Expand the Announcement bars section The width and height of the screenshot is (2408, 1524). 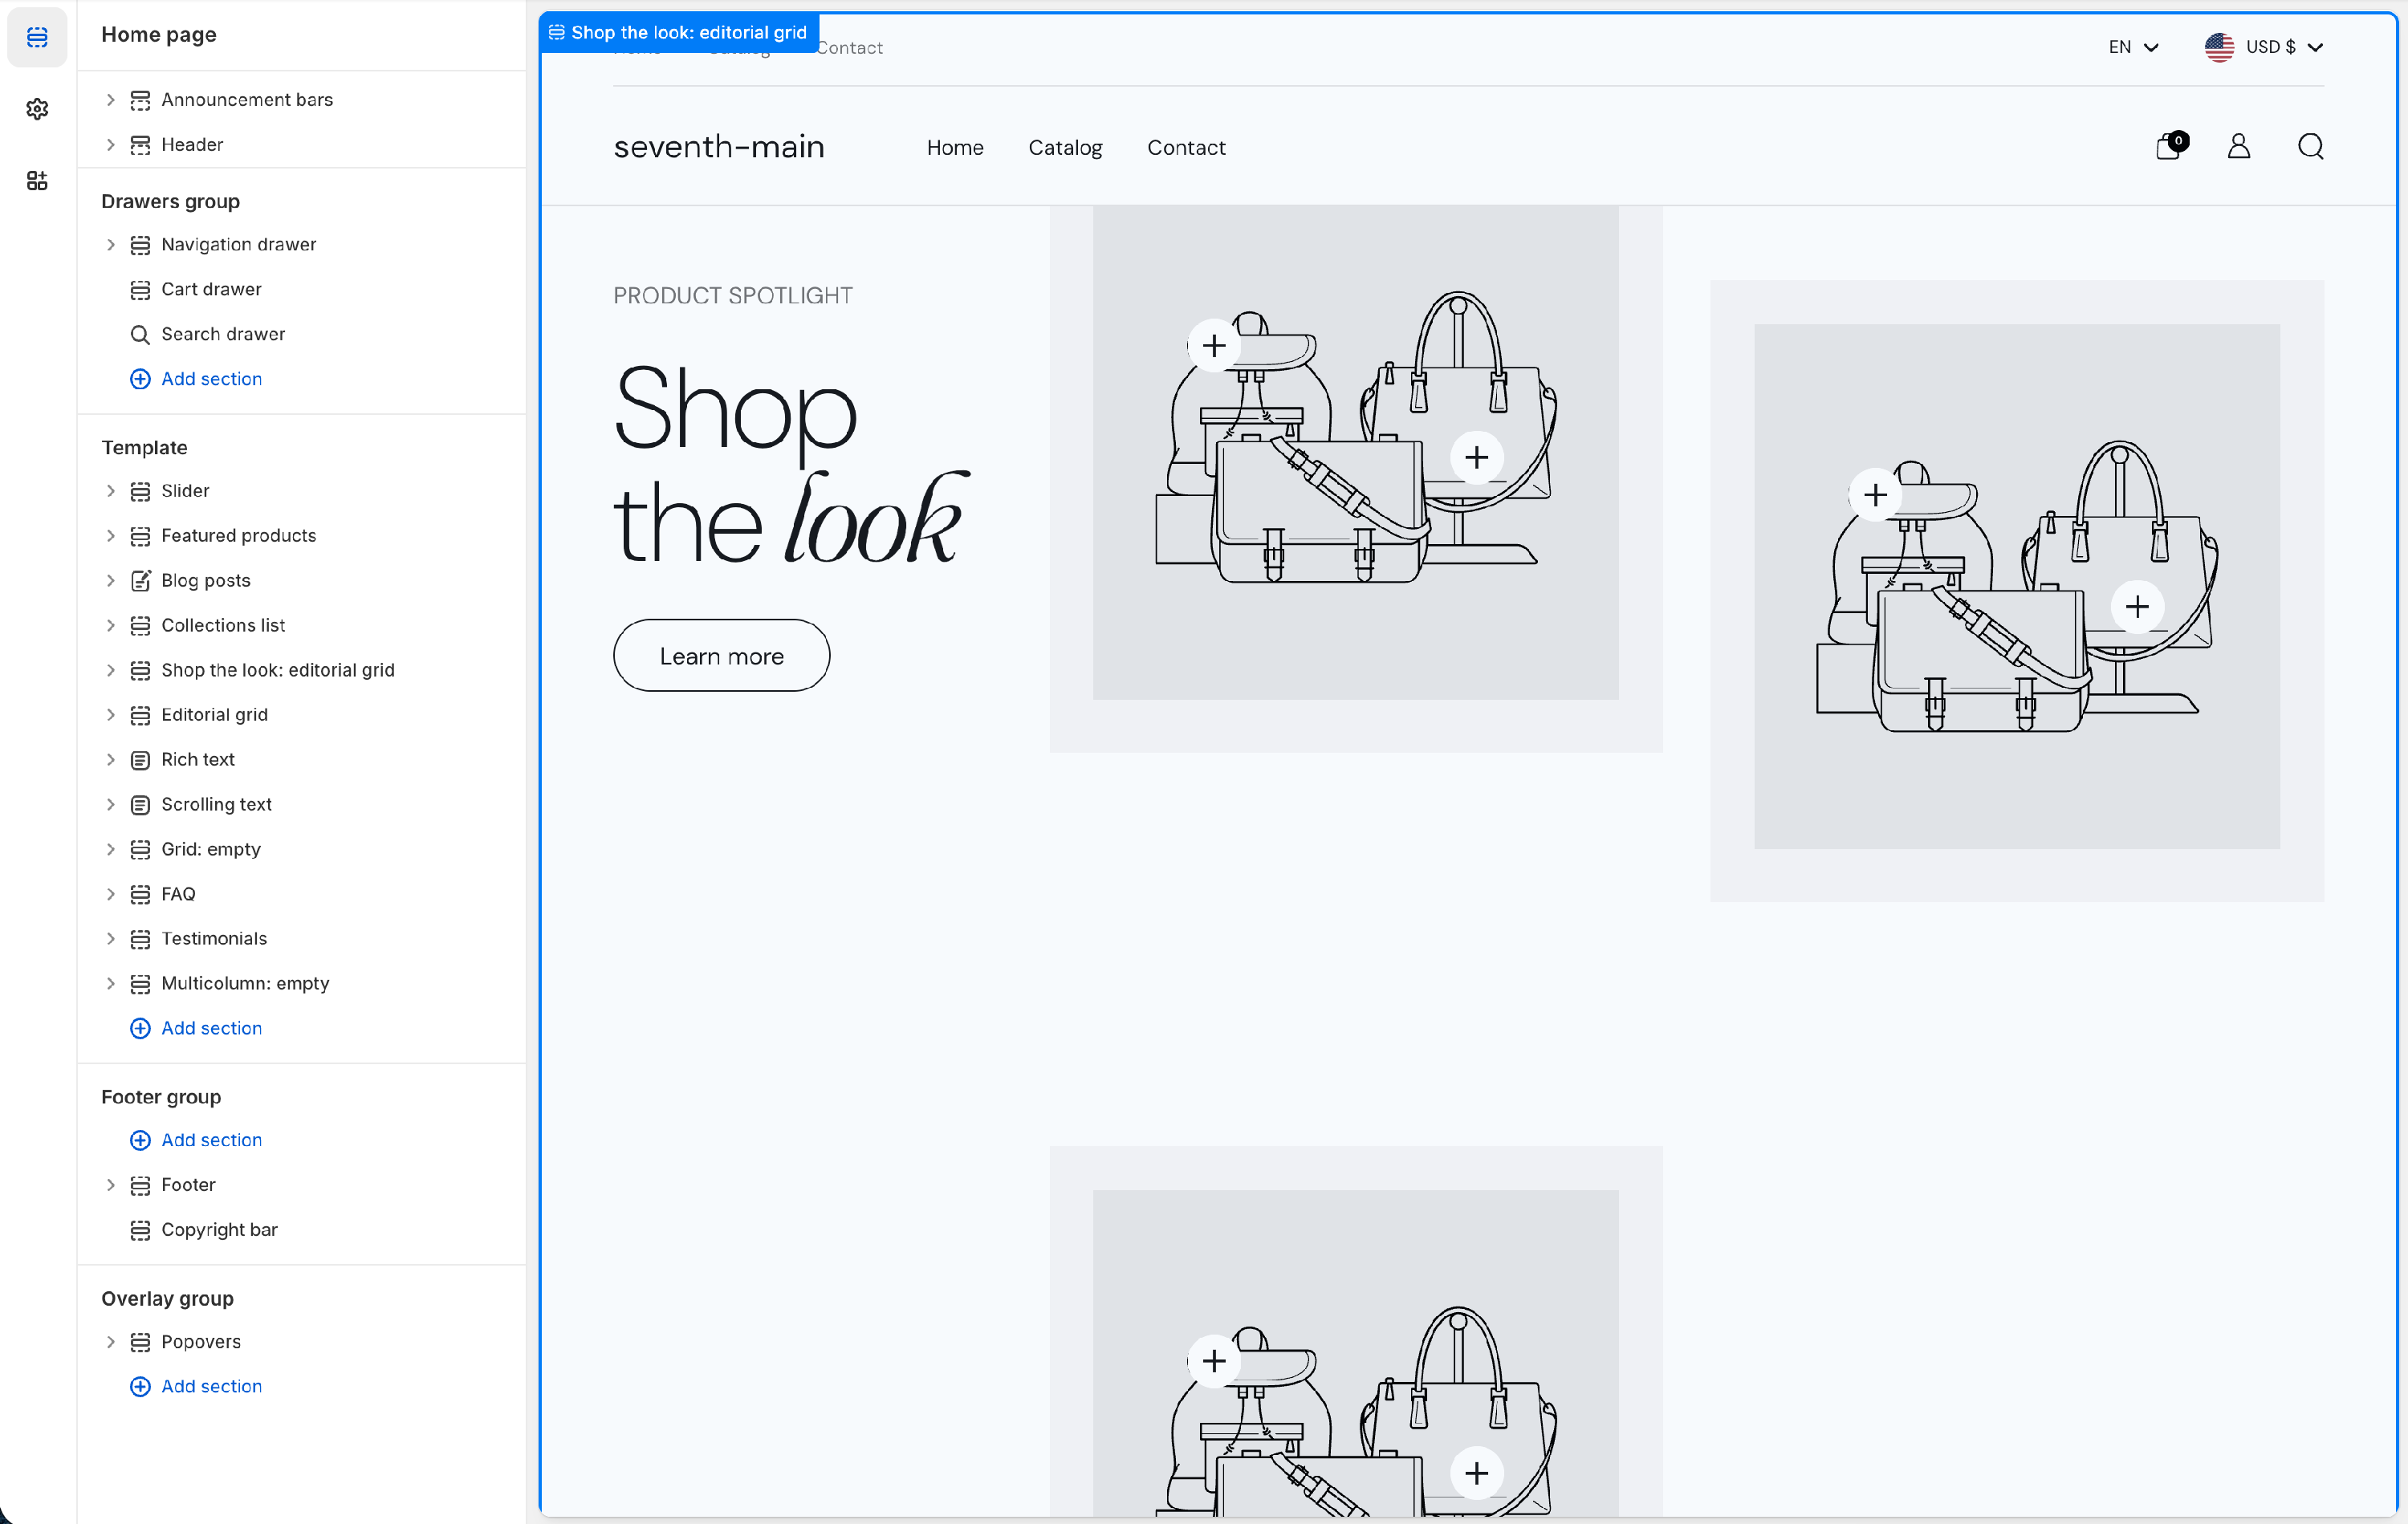coord(111,100)
